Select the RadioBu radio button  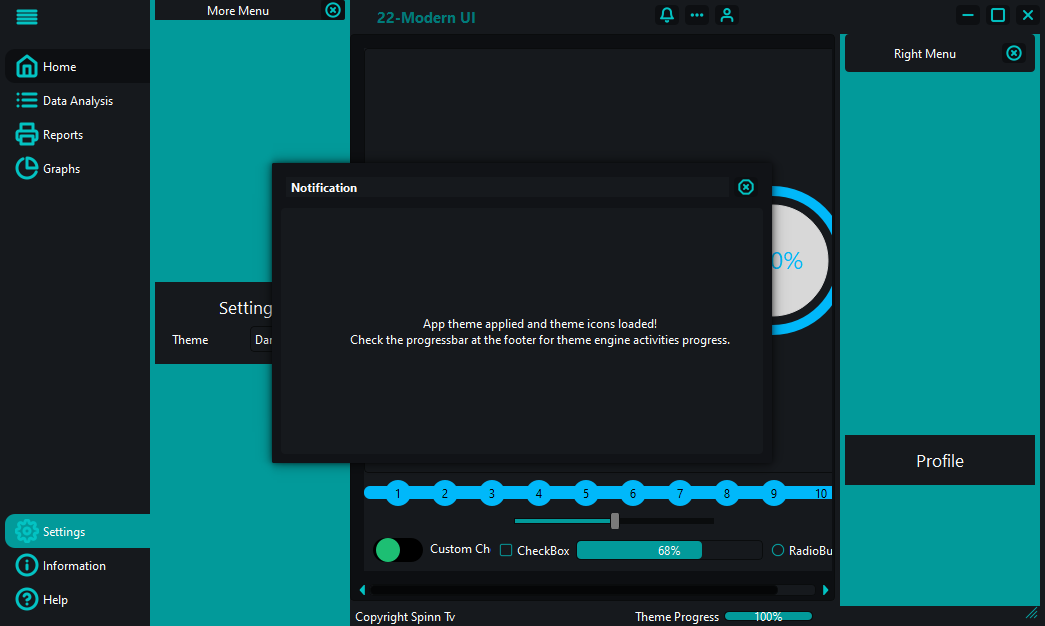click(777, 550)
